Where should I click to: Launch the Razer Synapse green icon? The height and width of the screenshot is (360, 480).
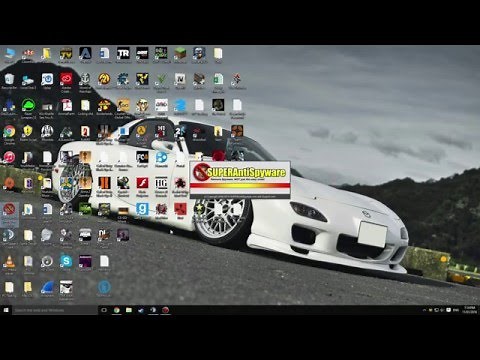(x=28, y=108)
